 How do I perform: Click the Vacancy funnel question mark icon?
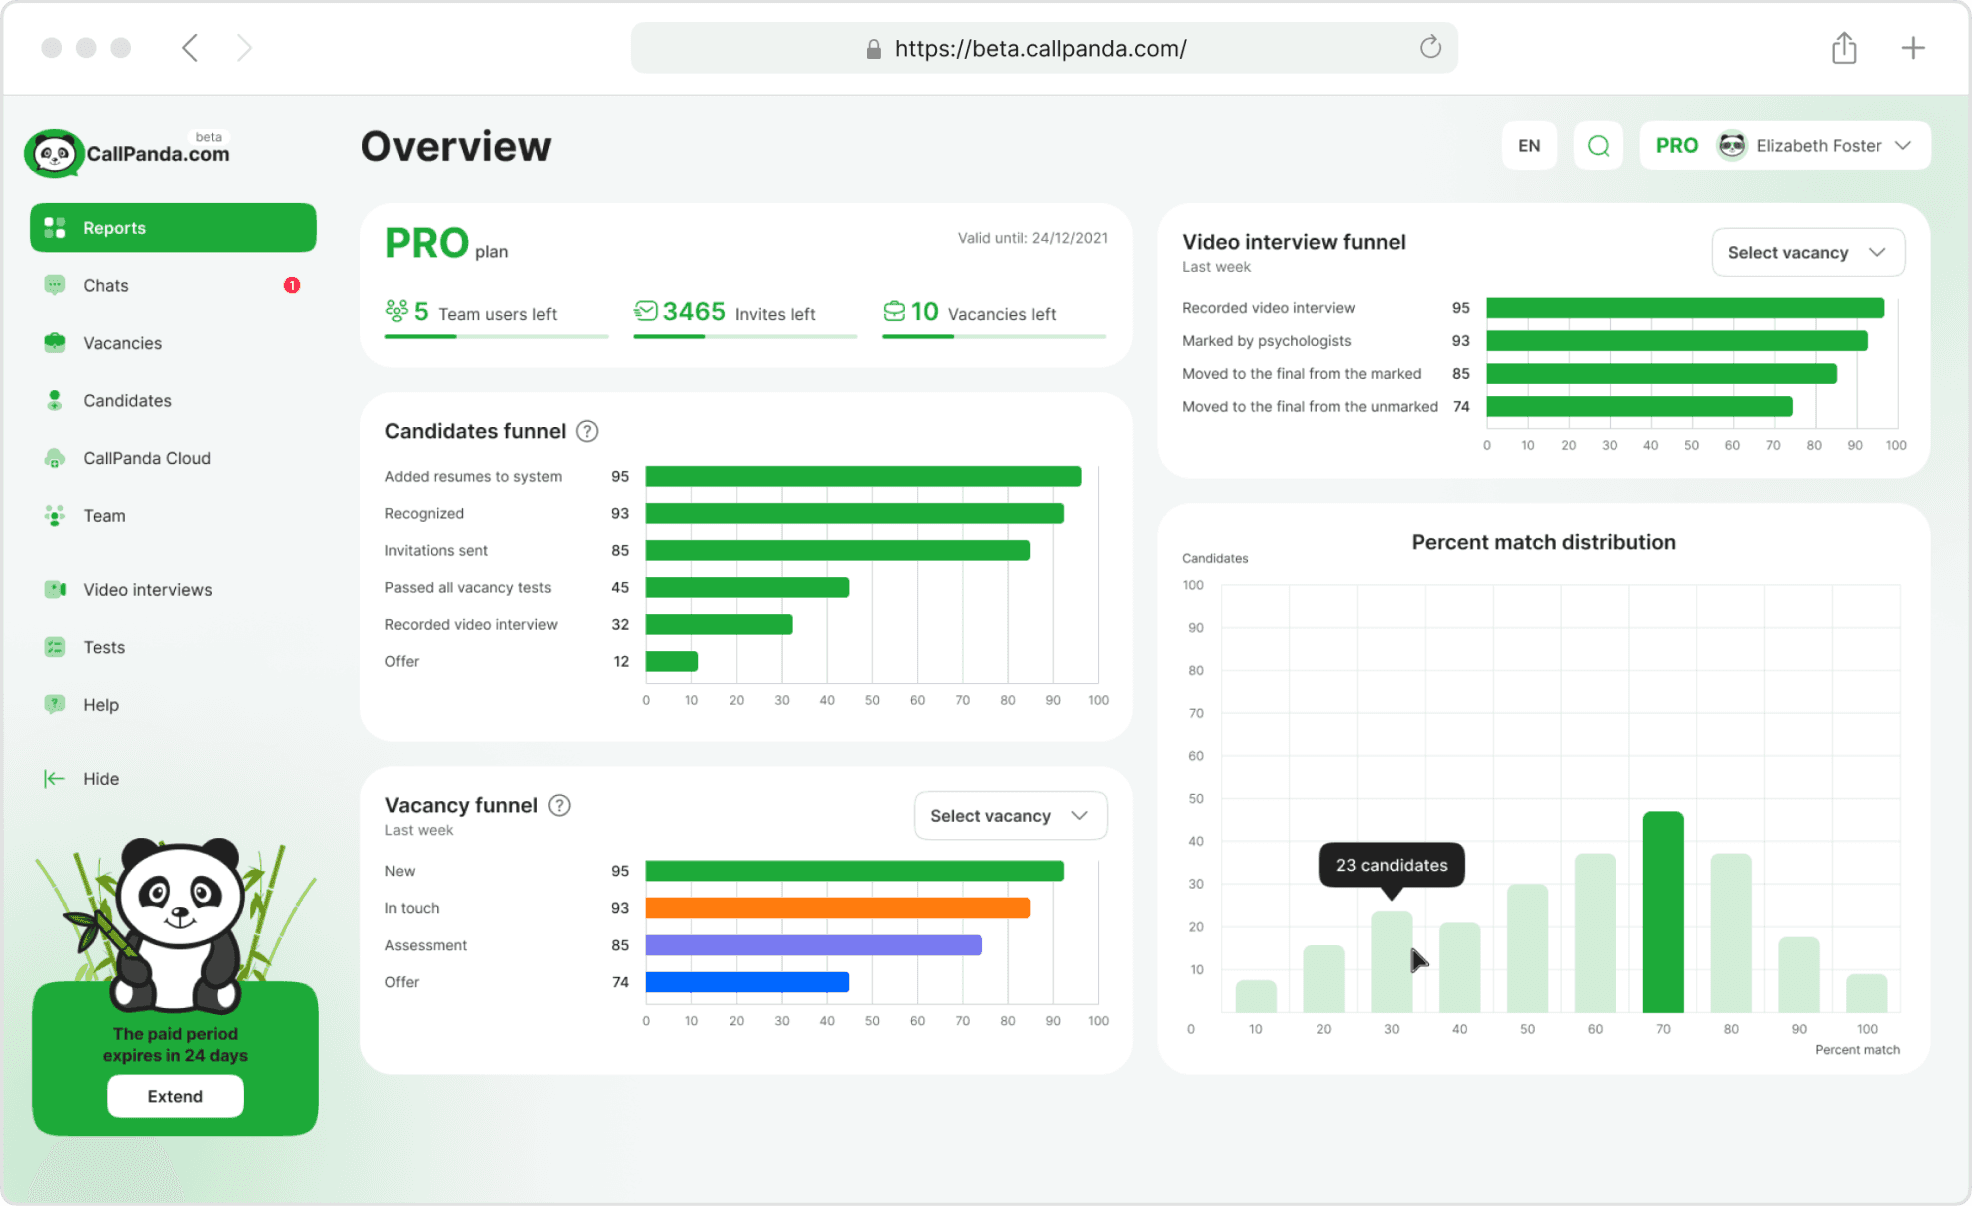tap(560, 805)
